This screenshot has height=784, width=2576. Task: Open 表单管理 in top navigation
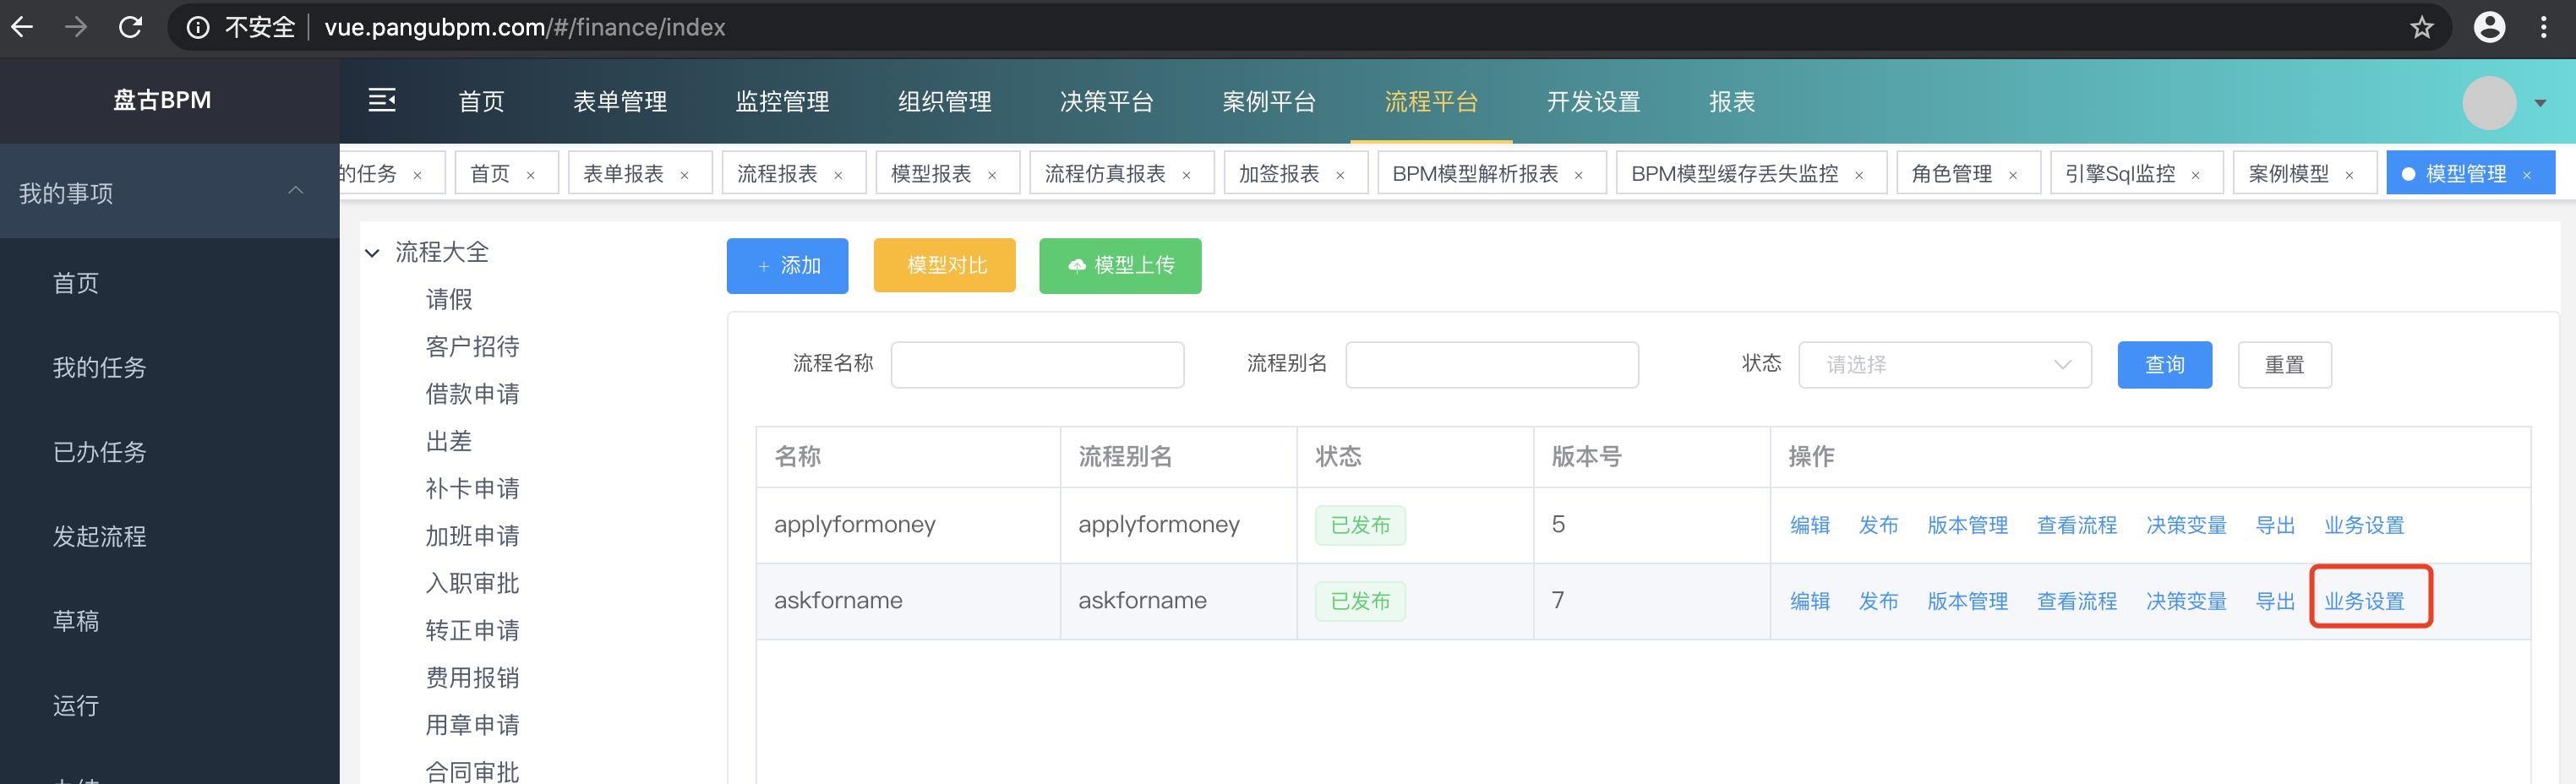620,102
